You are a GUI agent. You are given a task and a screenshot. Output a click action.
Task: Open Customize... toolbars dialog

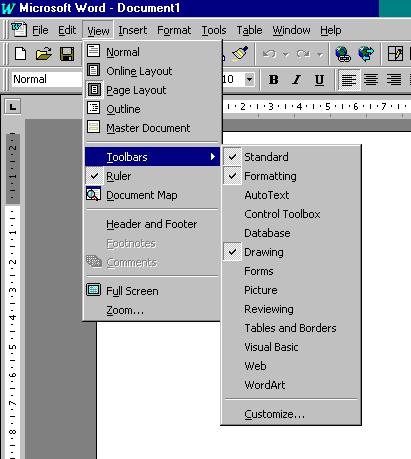pos(291,414)
